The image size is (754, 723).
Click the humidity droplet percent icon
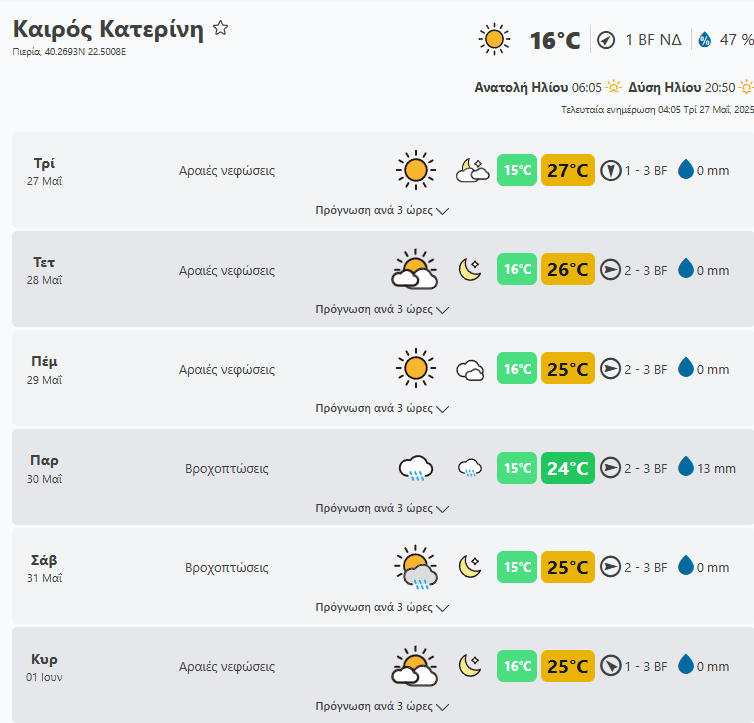(704, 40)
